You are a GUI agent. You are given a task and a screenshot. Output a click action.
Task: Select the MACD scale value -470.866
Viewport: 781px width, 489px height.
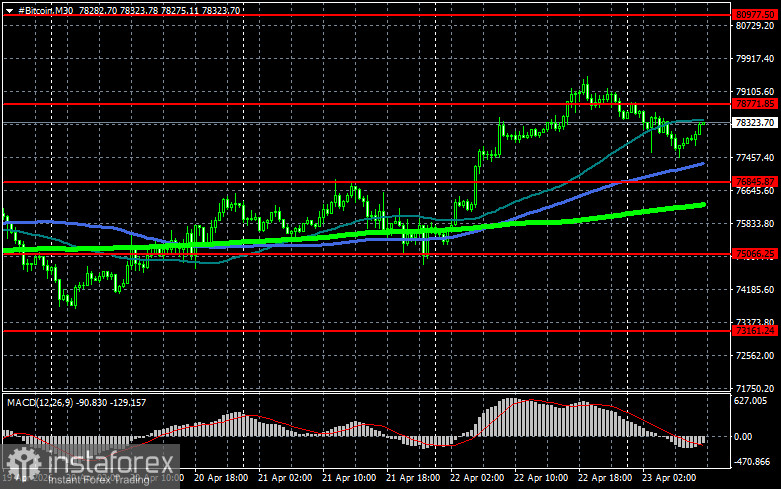click(752, 462)
